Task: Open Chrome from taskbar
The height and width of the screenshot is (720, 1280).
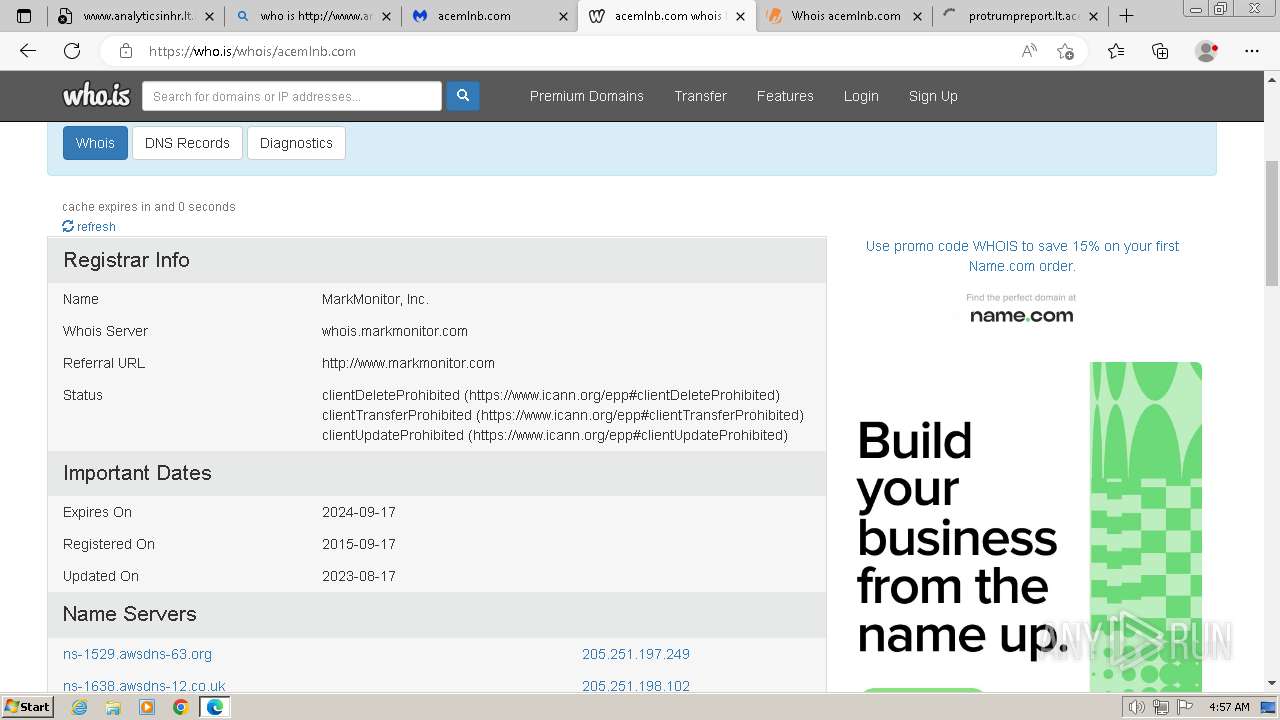Action: coord(181,707)
